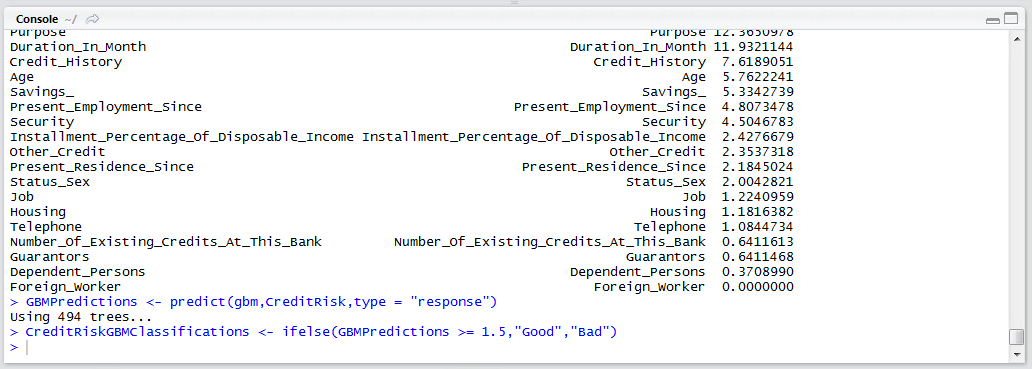
Task: Click the CreditRiskGBMClassifications ifelse command line
Action: click(313, 332)
